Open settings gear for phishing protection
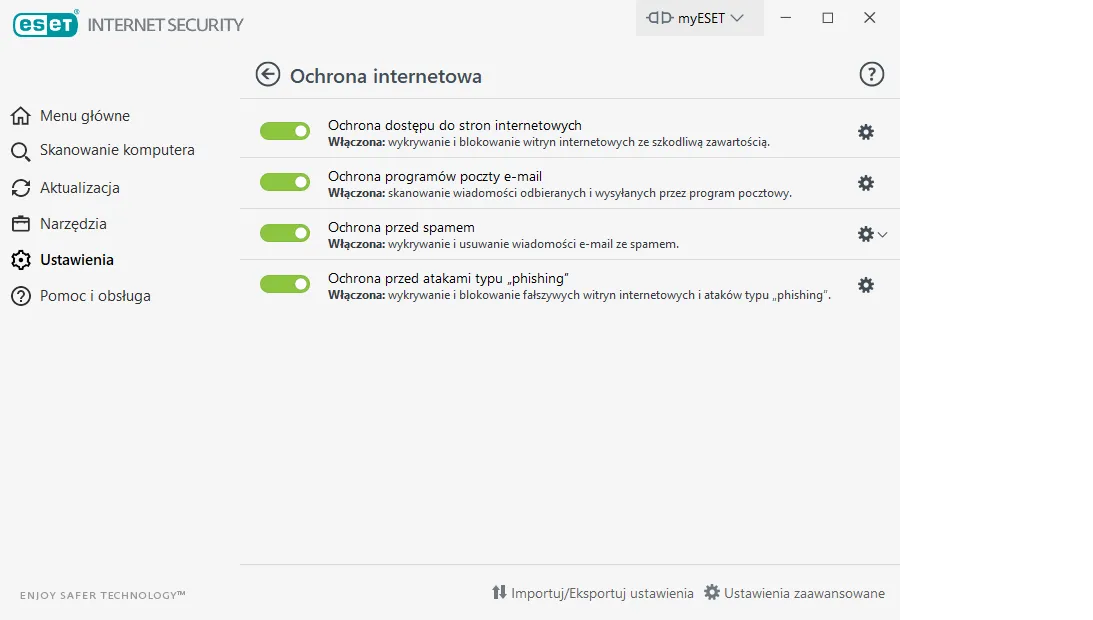The image size is (1093, 620). (x=866, y=285)
